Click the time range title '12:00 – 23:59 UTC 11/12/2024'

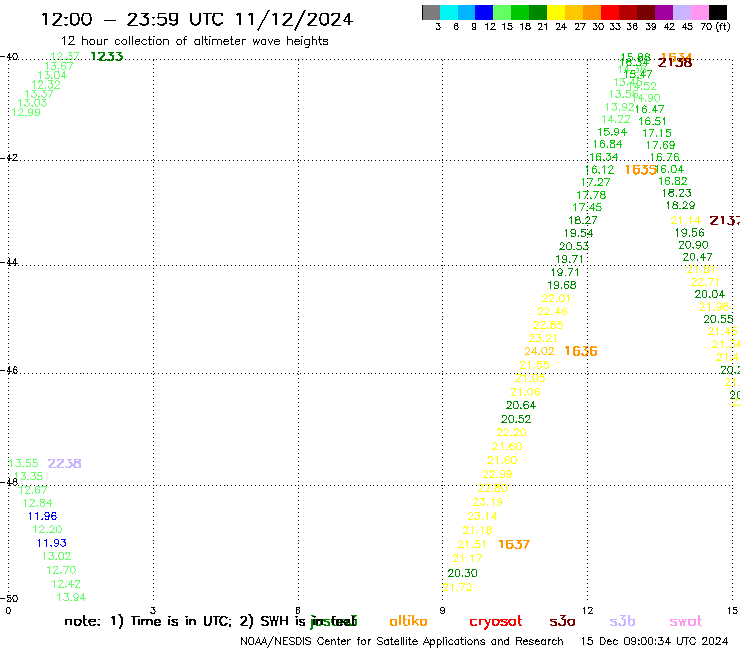click(x=197, y=19)
